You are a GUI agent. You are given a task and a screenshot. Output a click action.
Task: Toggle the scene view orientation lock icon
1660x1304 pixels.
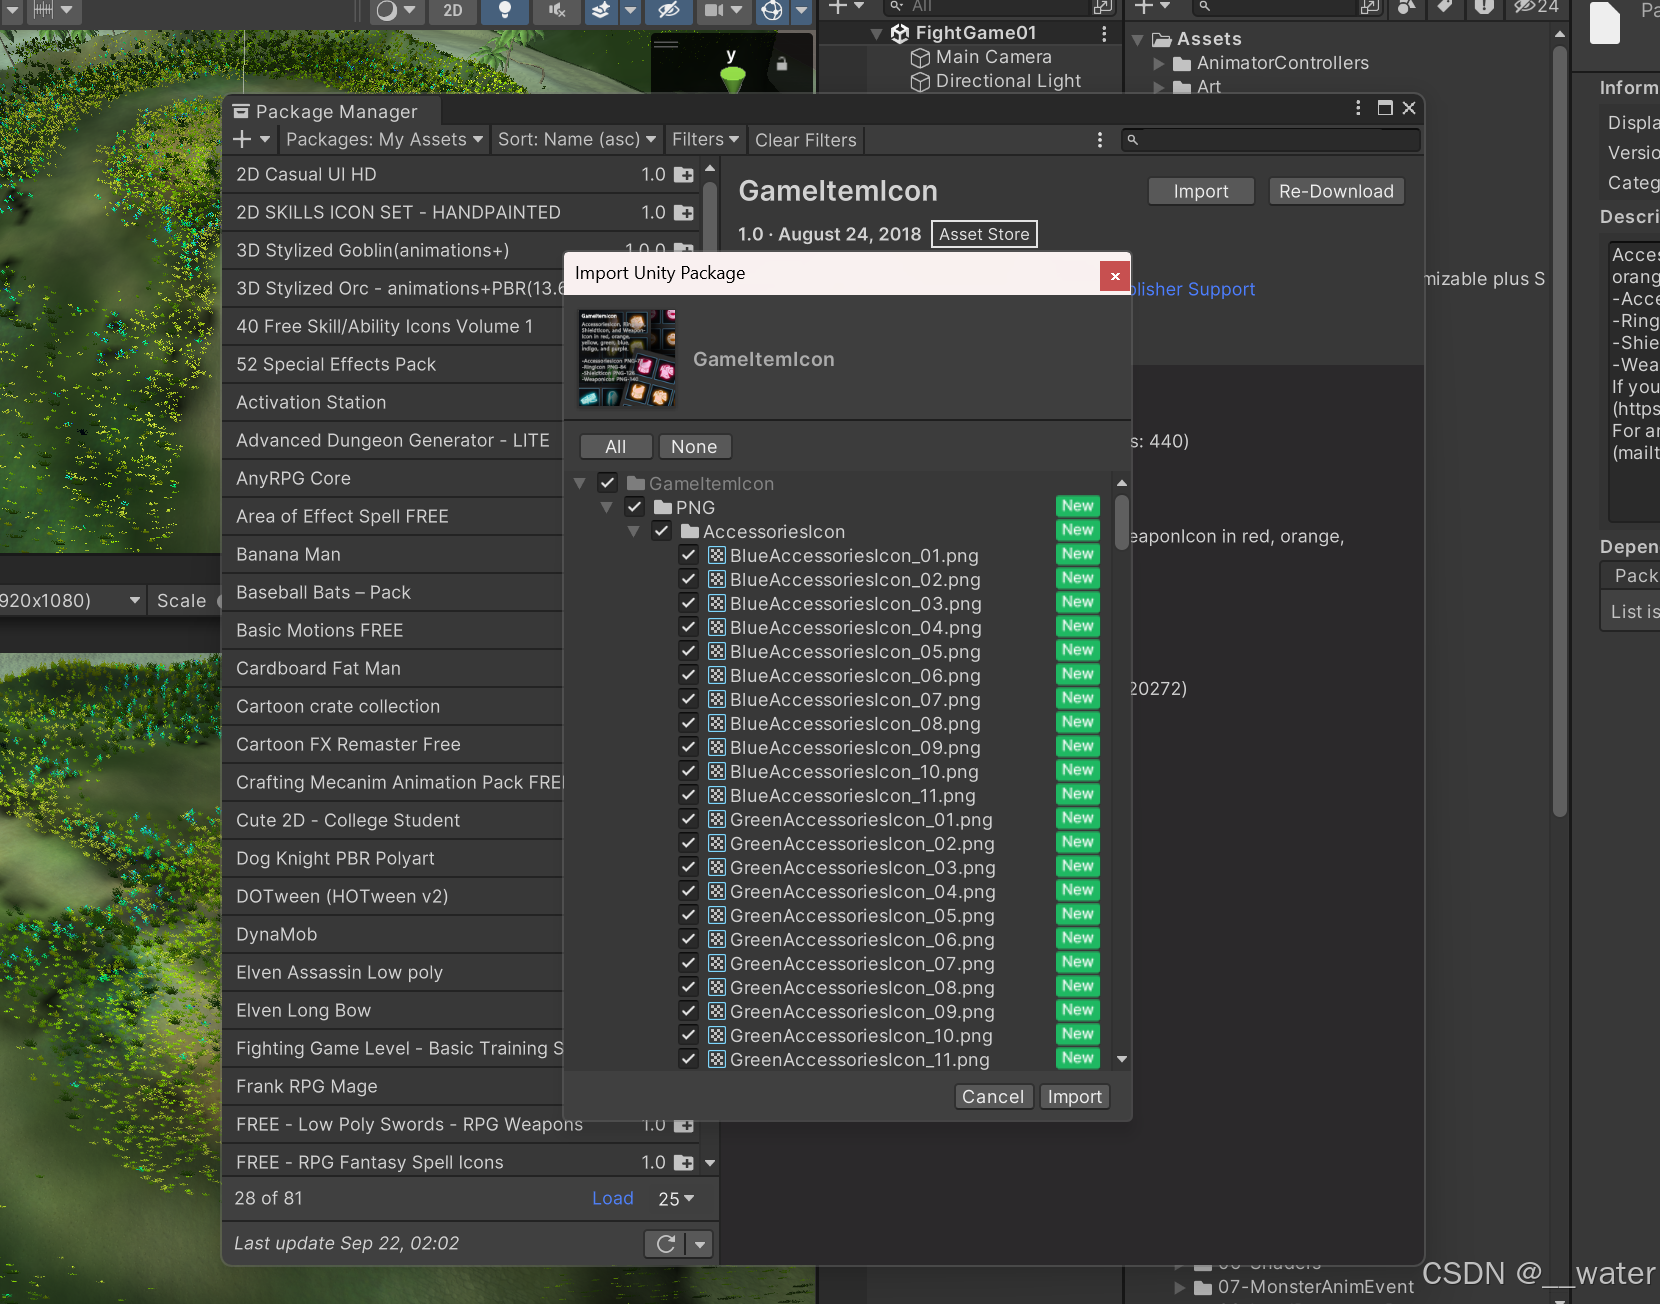click(x=782, y=63)
